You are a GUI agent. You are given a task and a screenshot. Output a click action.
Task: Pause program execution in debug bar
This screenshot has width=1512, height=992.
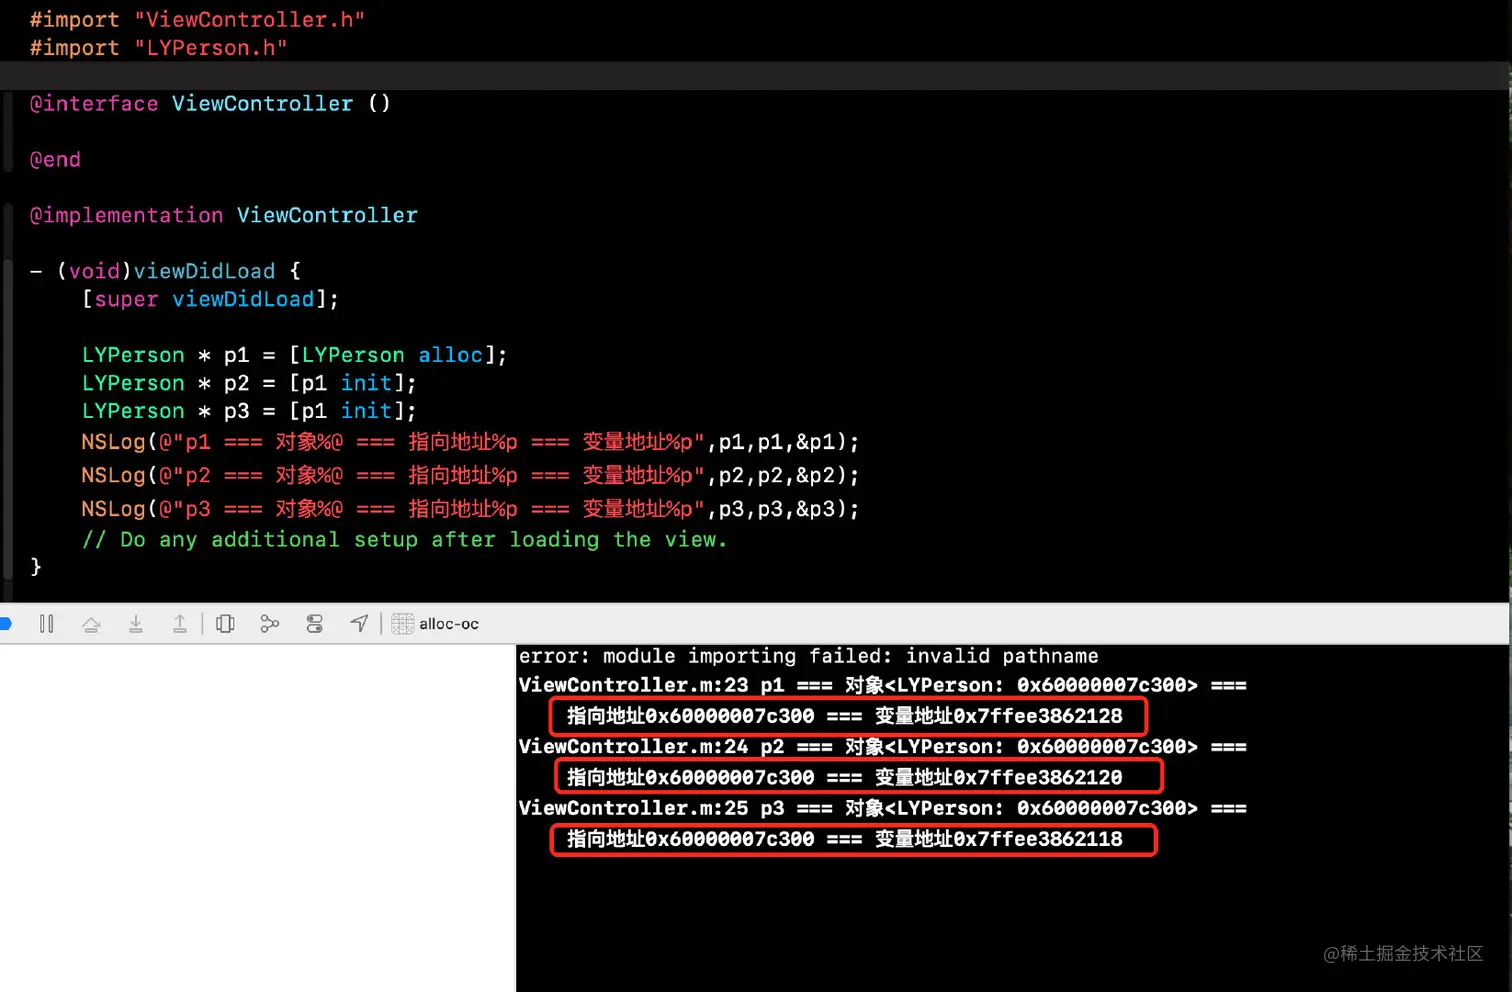[46, 624]
